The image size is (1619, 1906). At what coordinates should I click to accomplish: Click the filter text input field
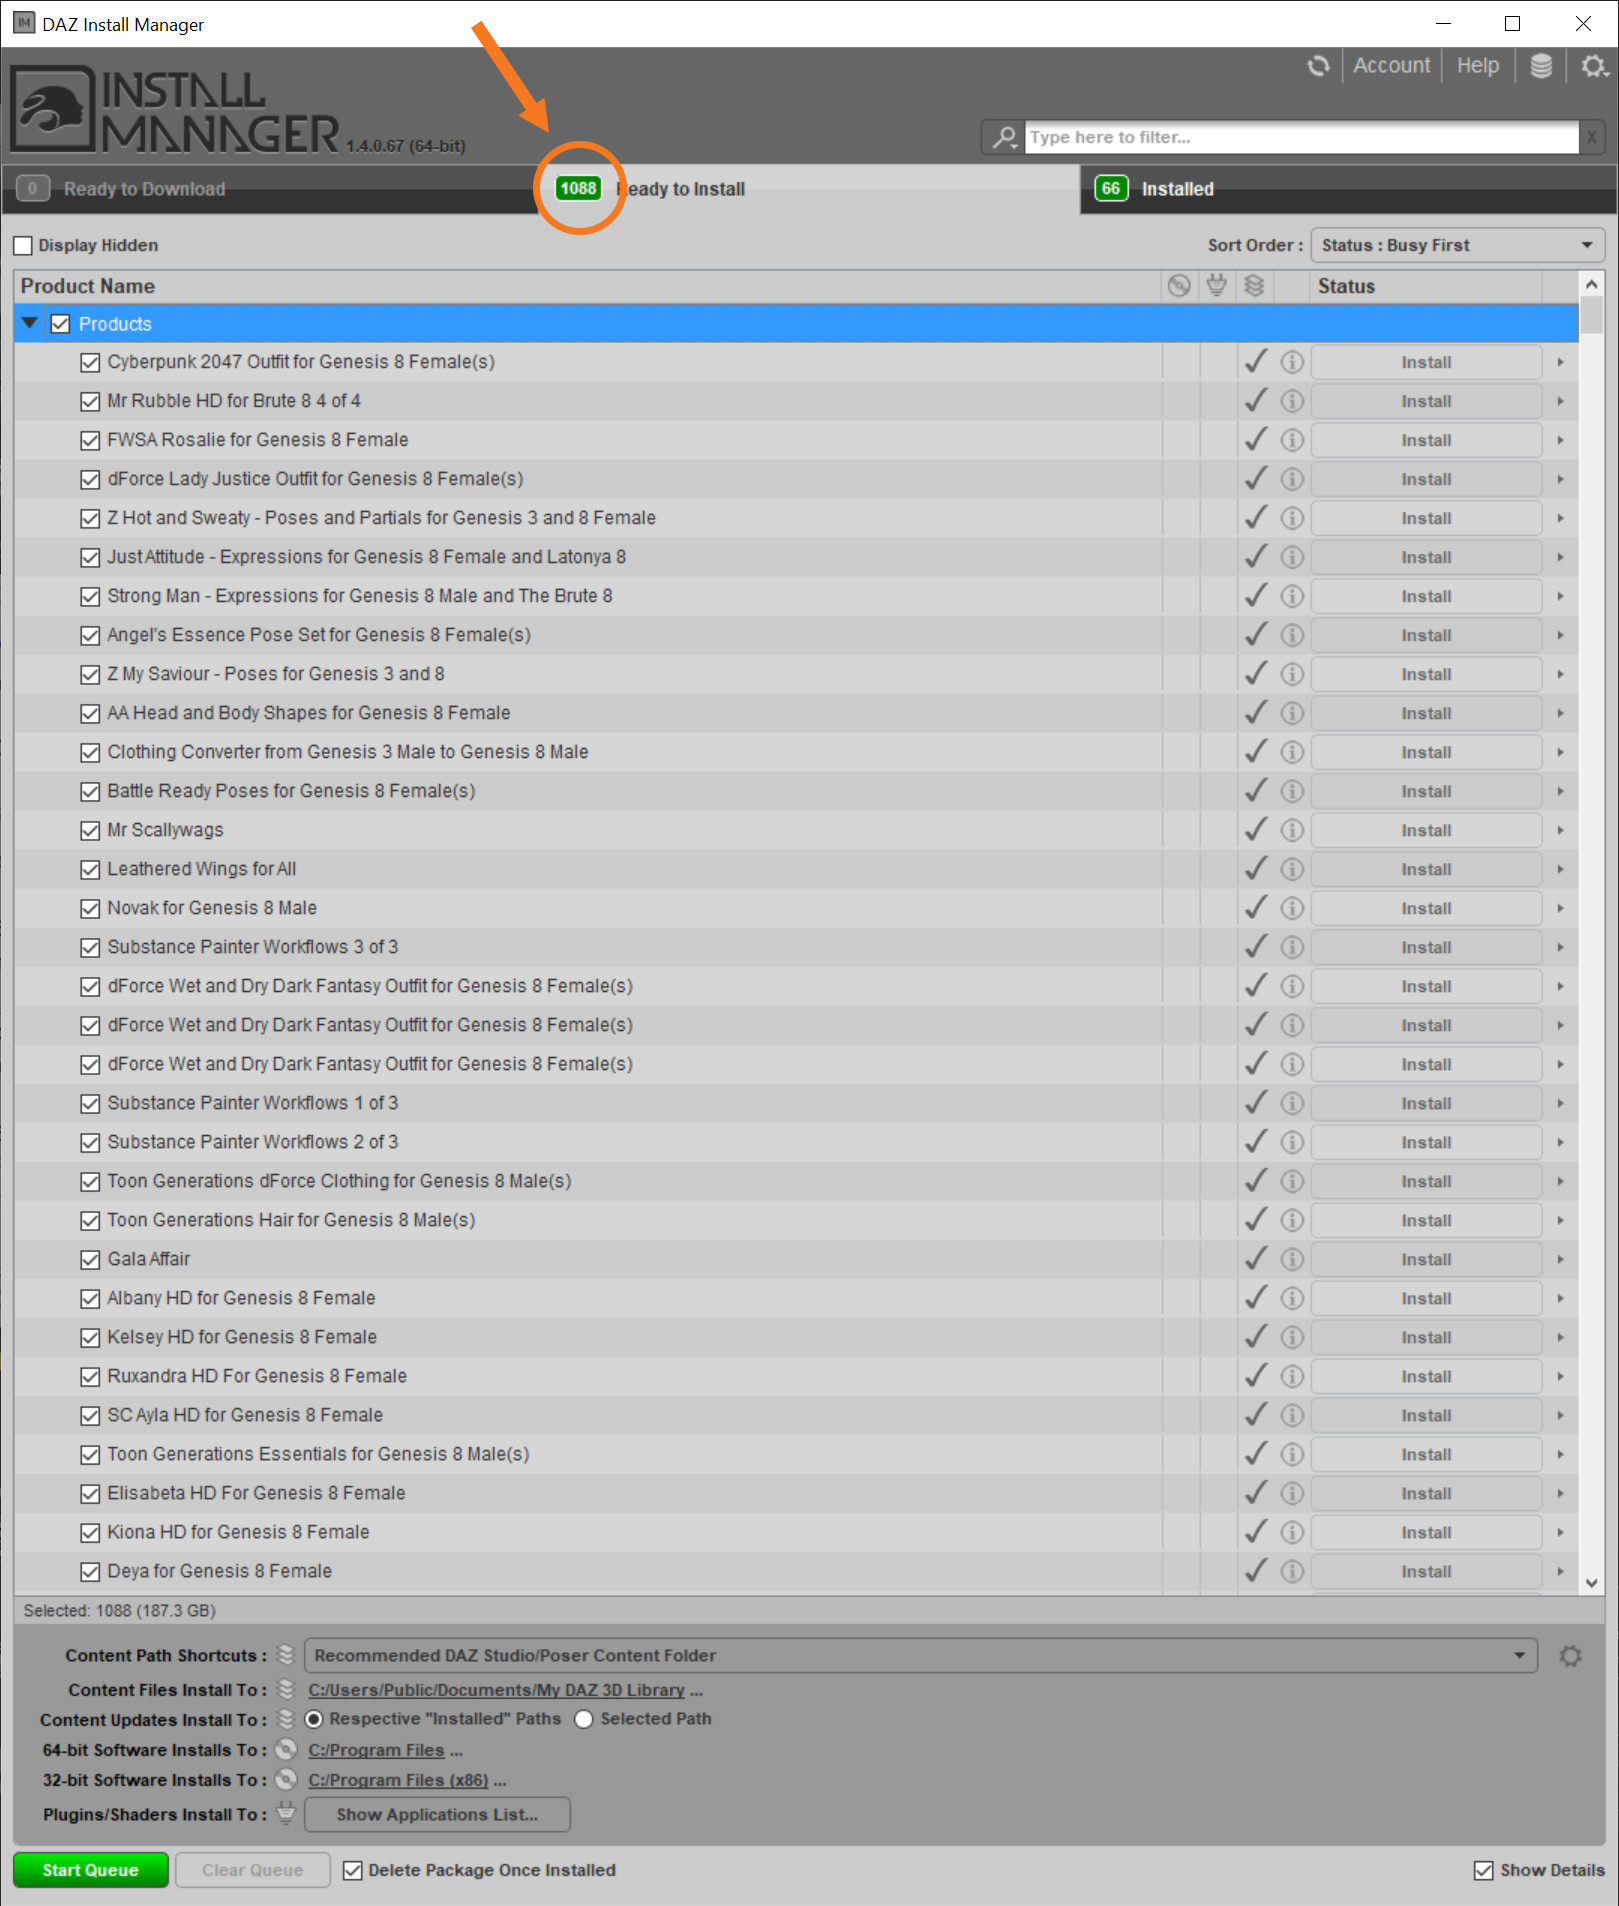[1301, 137]
